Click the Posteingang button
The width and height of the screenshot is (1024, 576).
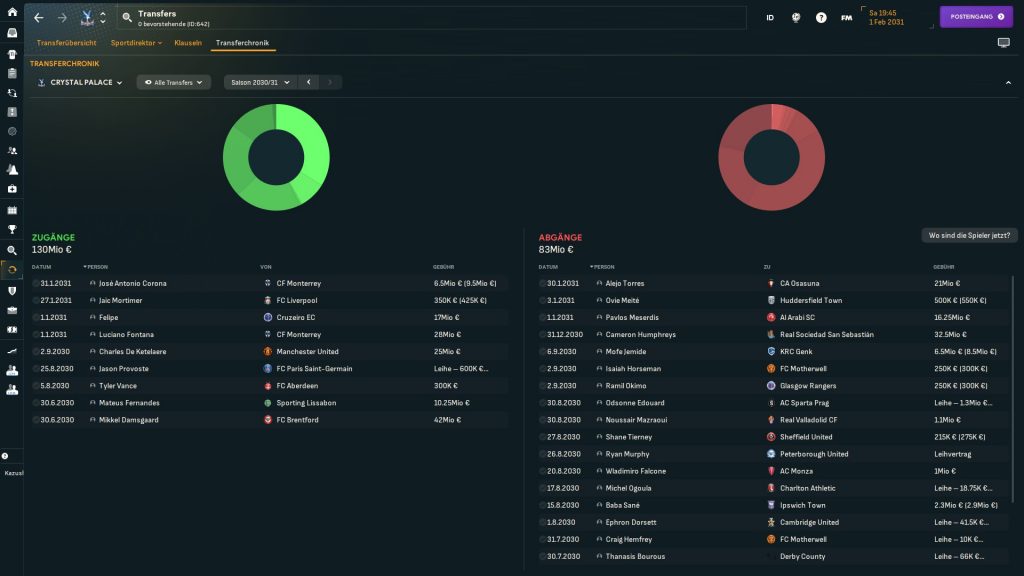click(x=976, y=17)
